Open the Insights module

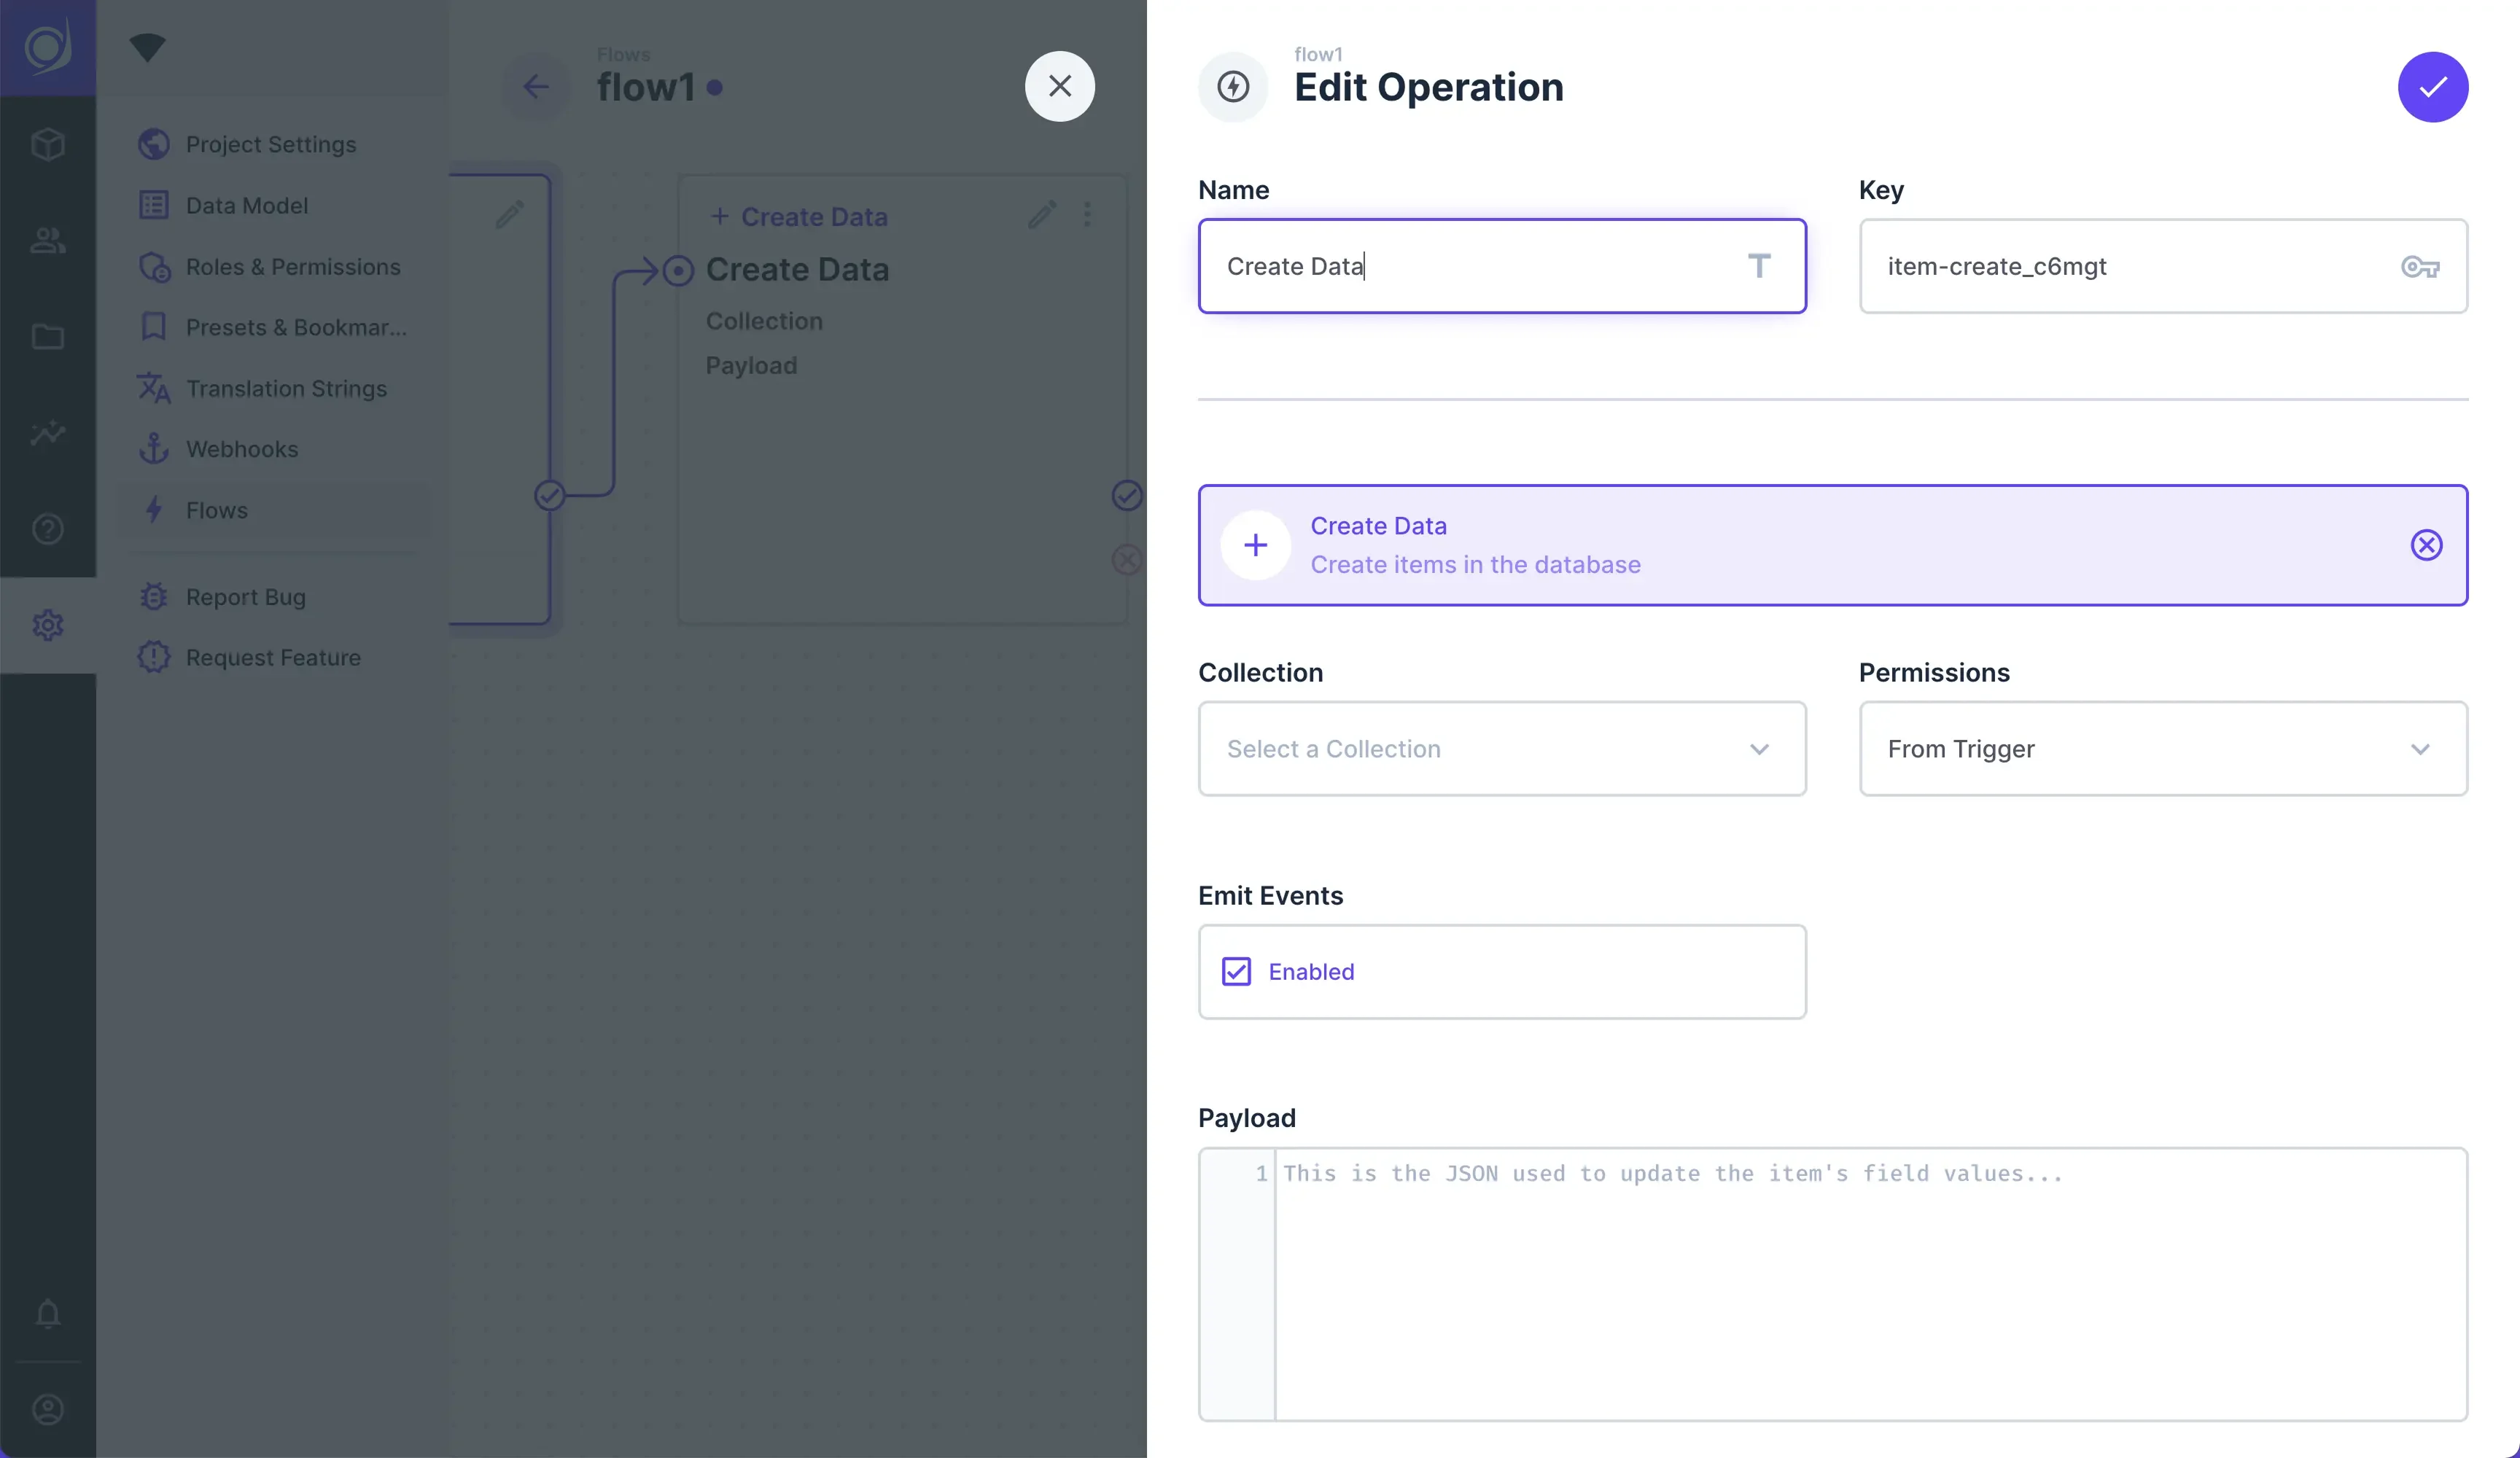(x=47, y=433)
